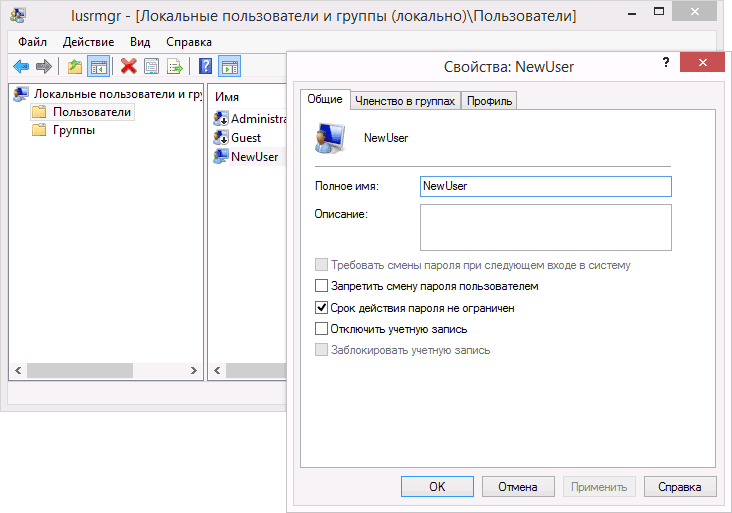Click the Back arrow toolbar icon
Viewport: 732px width, 513px height.
click(21, 66)
